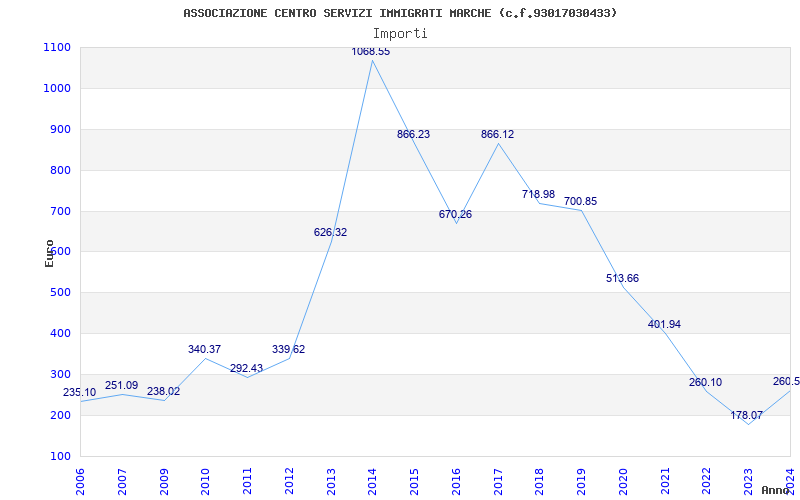800x500 pixels.
Task: Click the x-axis year 2006
Action: (80, 482)
